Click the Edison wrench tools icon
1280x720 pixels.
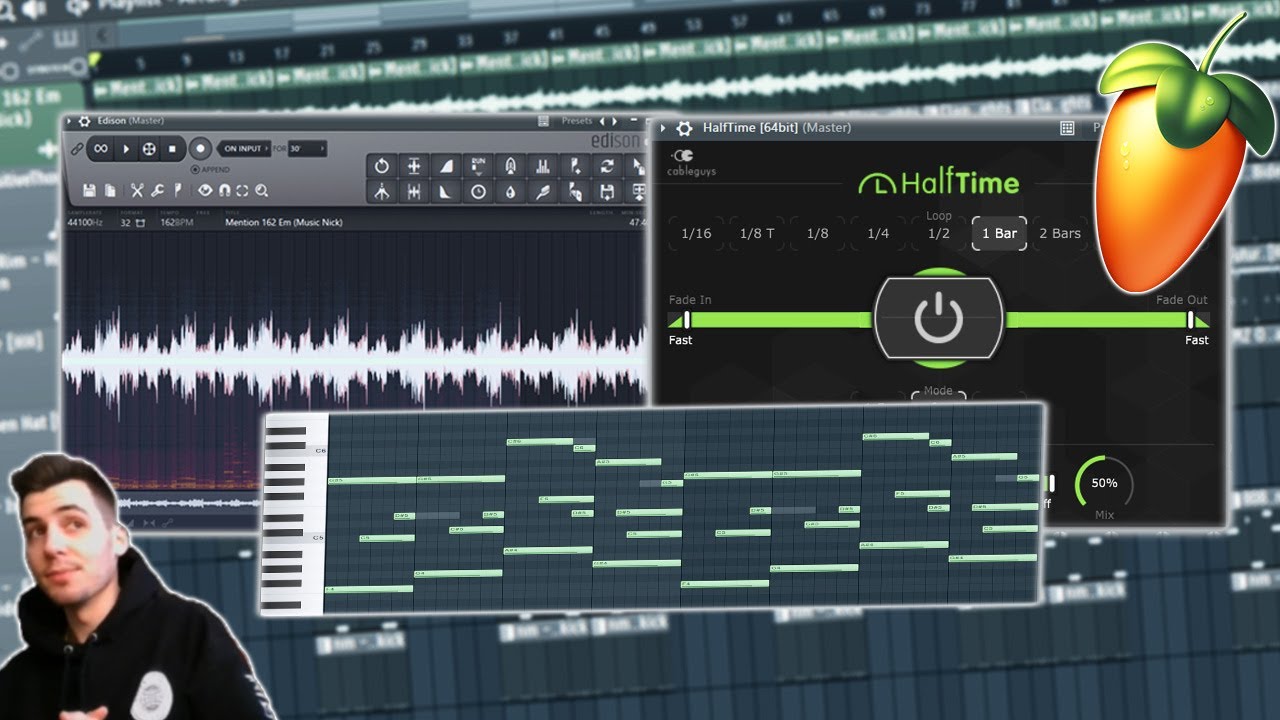157,191
